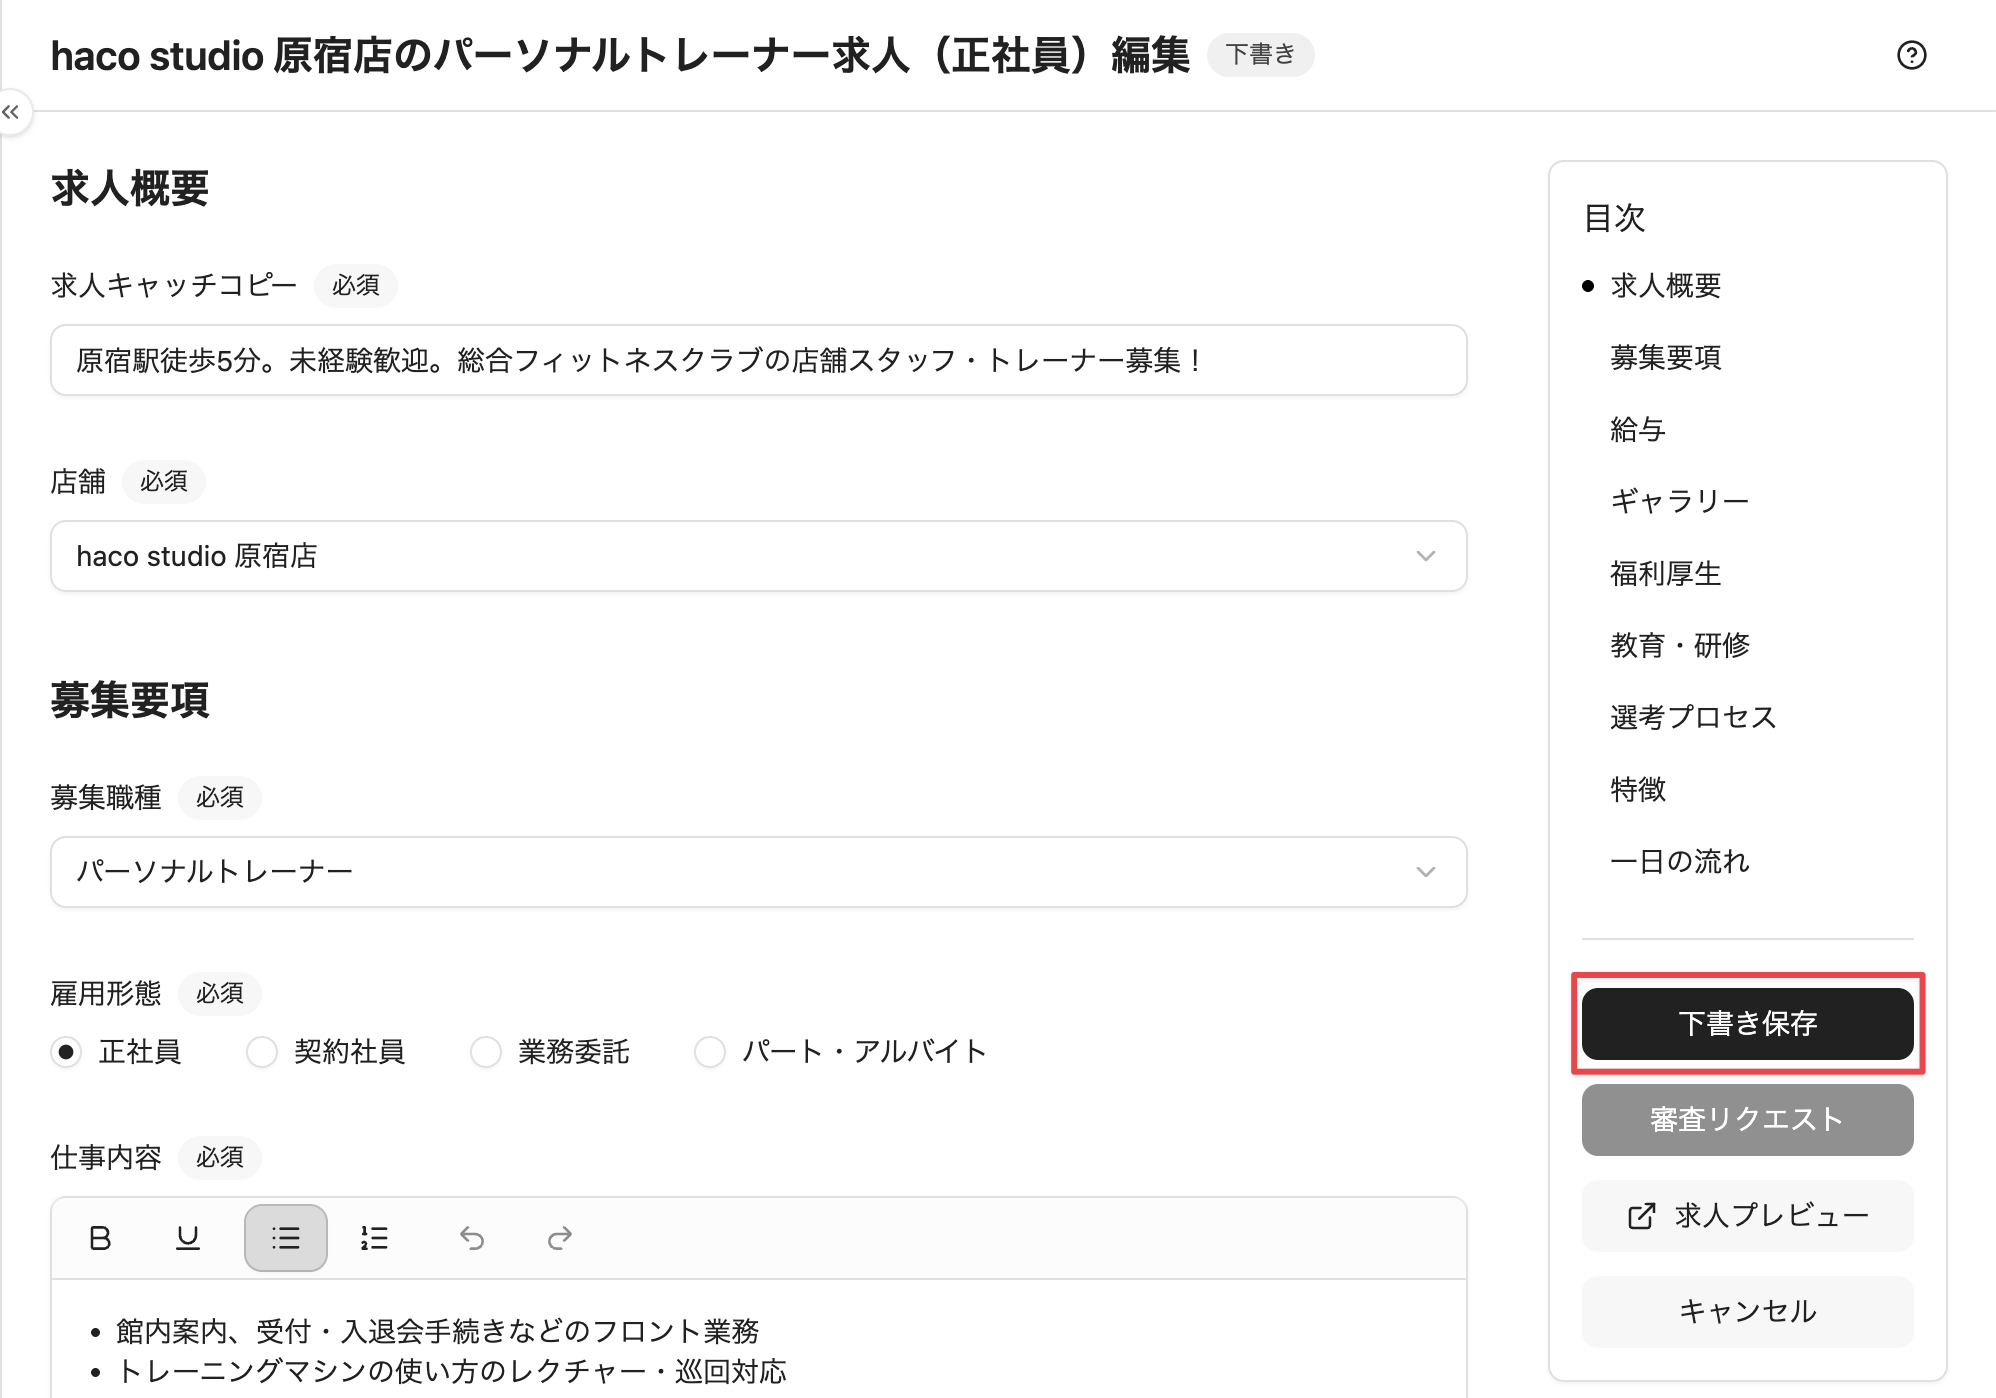
Task: Choose the 業務委託 radio option
Action: coord(486,1052)
